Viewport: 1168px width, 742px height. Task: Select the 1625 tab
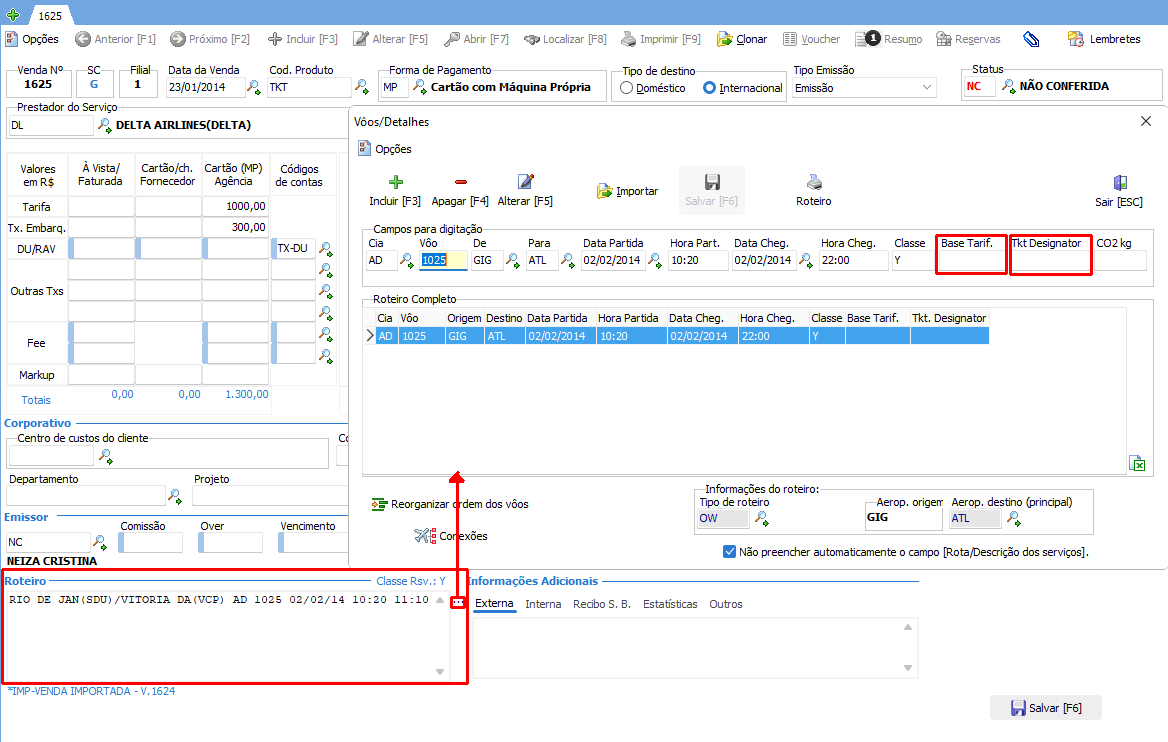50,15
